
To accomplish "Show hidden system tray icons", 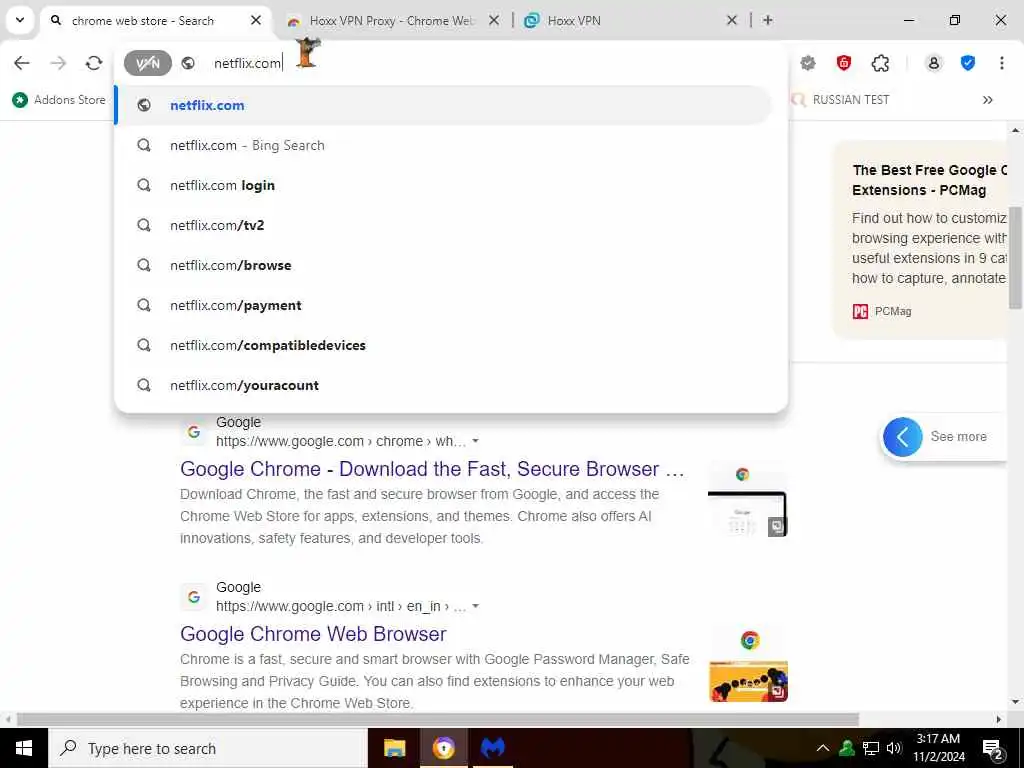I will click(823, 748).
